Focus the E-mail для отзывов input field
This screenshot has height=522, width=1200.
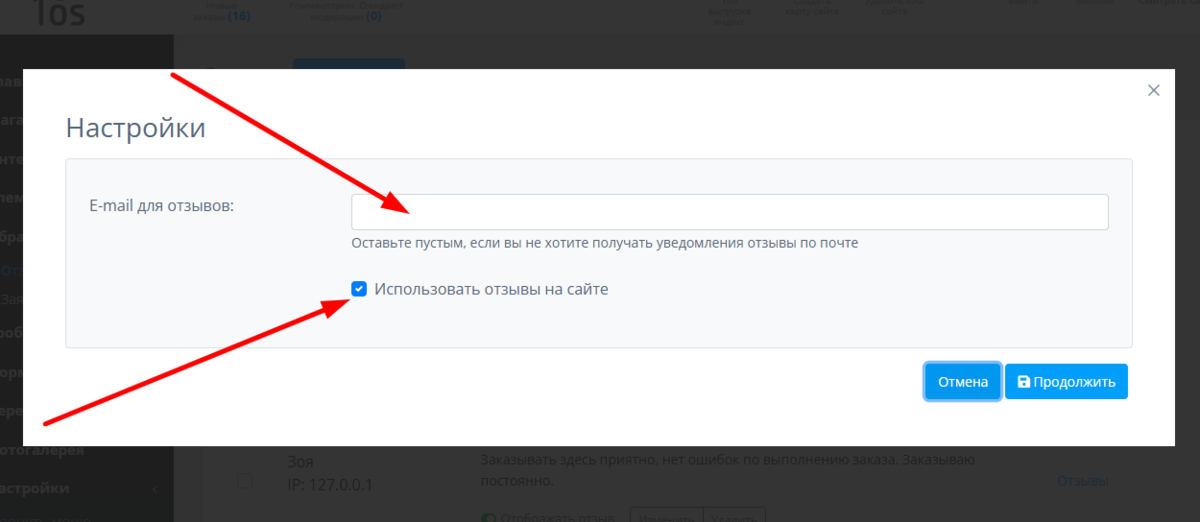point(729,212)
